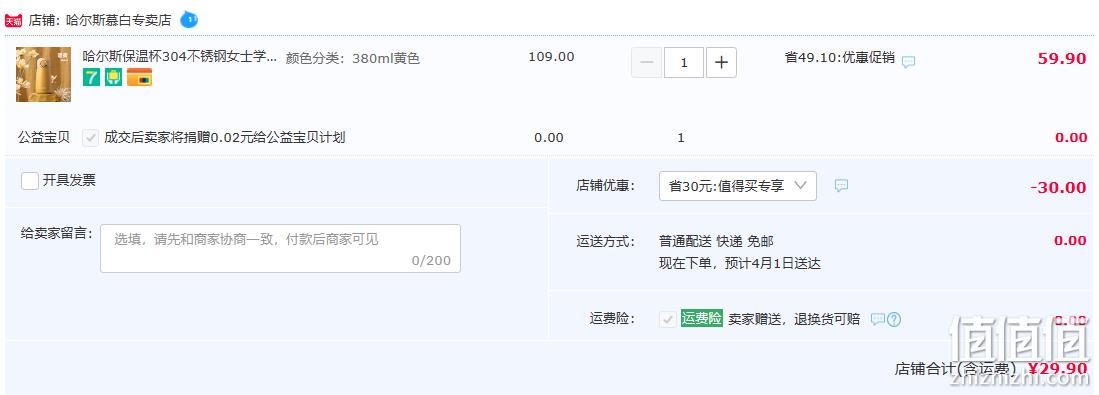Increase quantity with the plus button

click(721, 63)
